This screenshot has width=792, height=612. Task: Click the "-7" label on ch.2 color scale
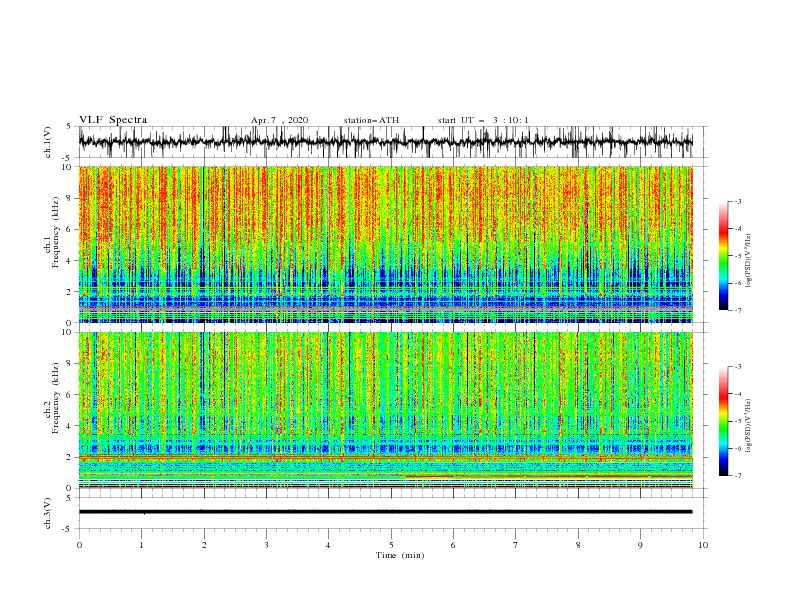point(738,475)
